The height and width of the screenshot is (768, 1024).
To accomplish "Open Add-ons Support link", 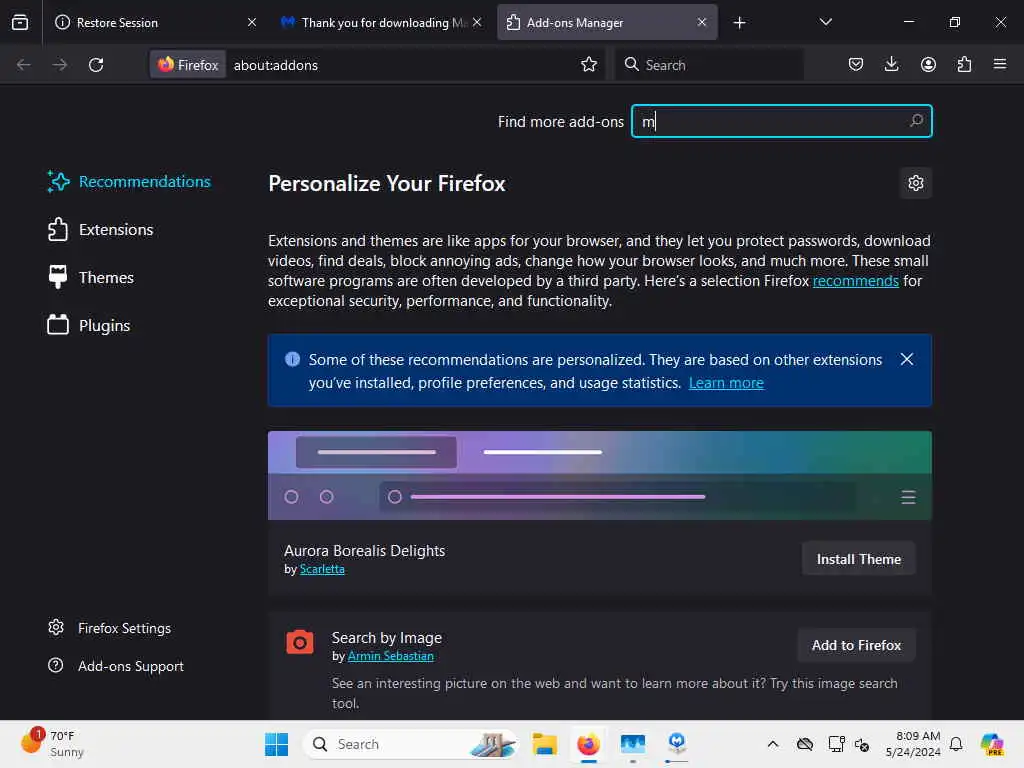I will click(116, 666).
